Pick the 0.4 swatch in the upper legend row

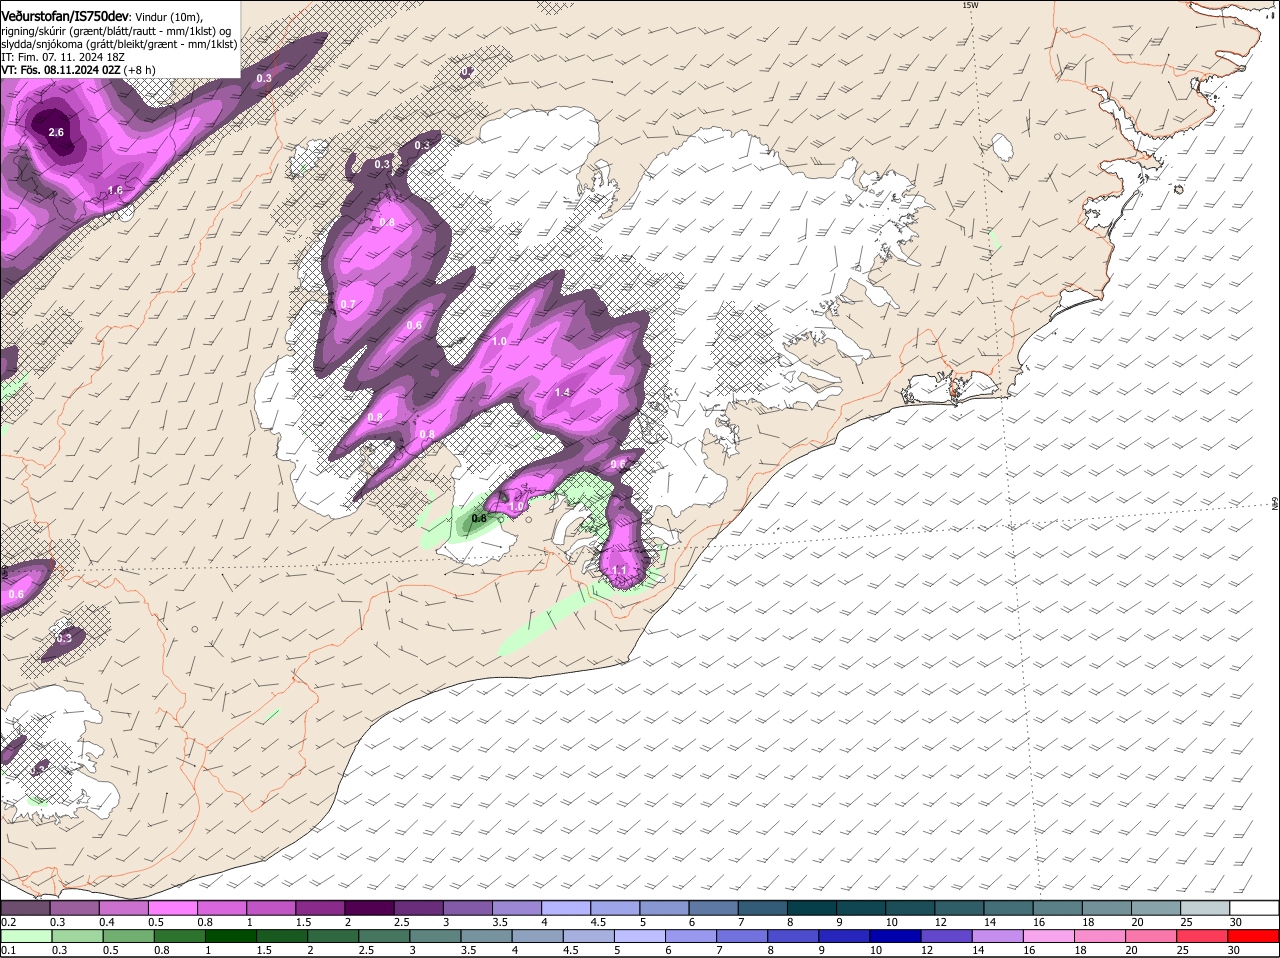(x=123, y=907)
